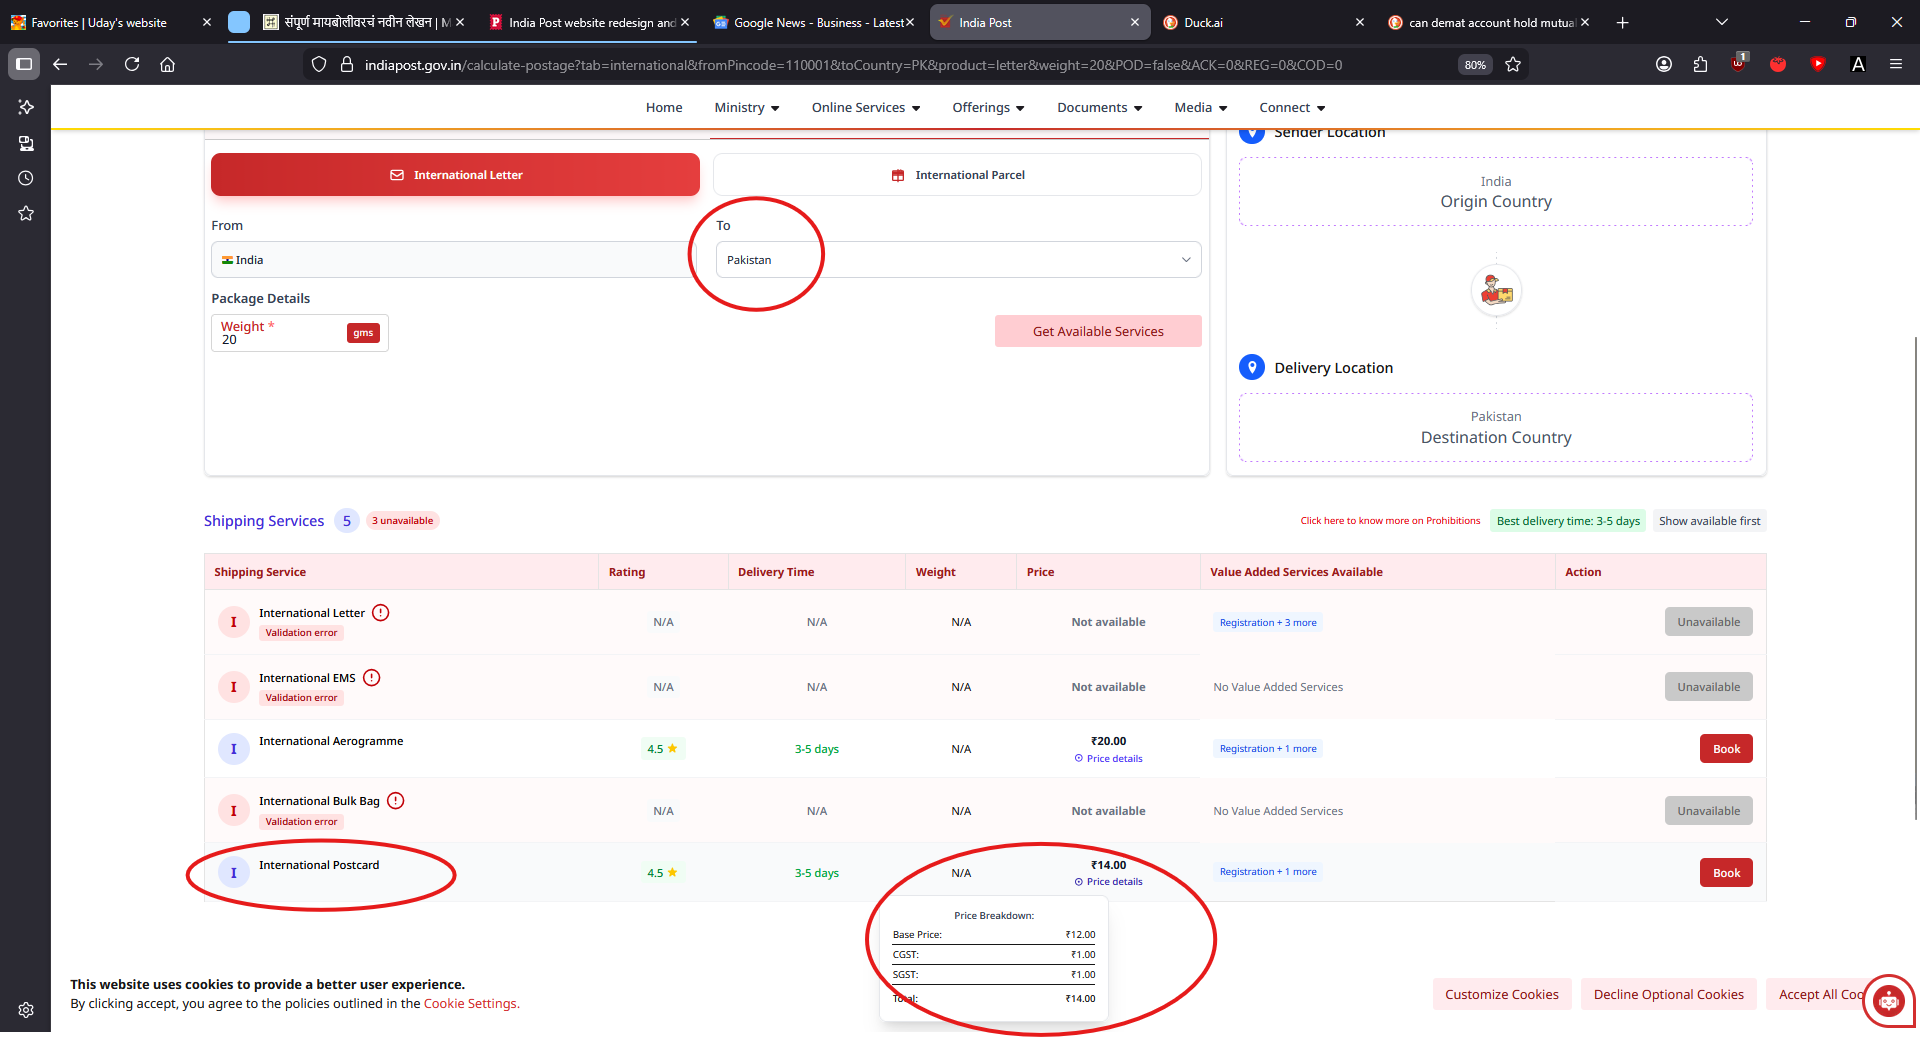Screen dimensions: 1920x1037
Task: Open sidebar history clock icon
Action: 26,178
